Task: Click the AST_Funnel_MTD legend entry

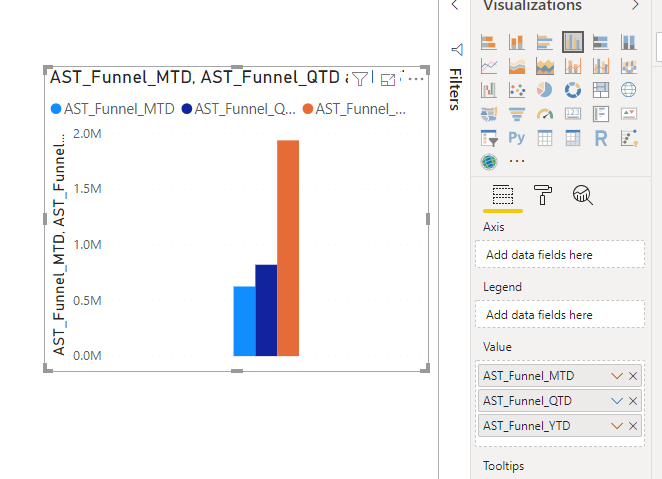Action: (x=113, y=109)
